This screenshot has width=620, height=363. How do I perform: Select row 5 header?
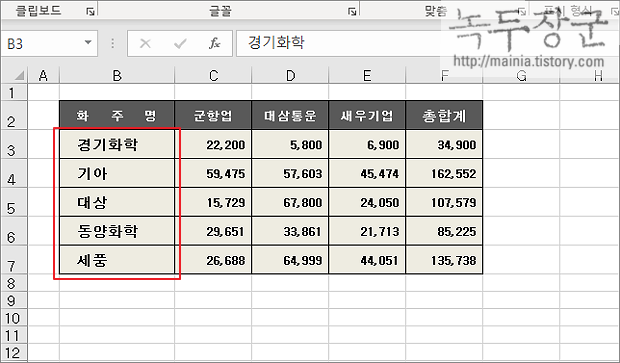14,202
